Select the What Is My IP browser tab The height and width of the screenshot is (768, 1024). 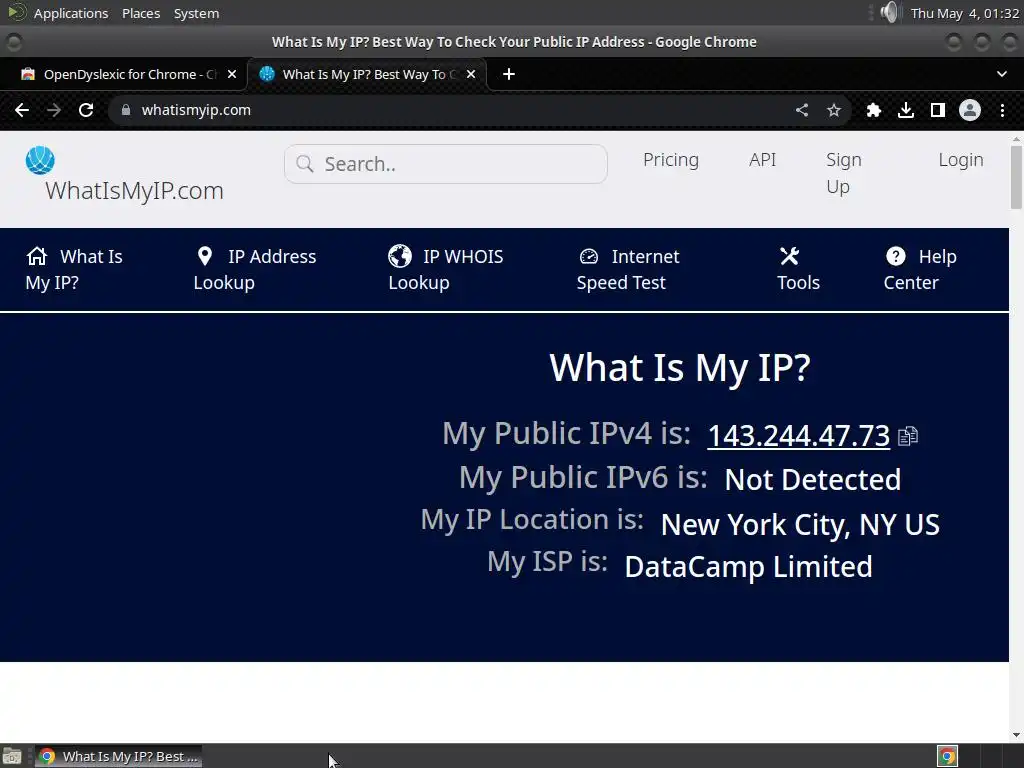367,74
